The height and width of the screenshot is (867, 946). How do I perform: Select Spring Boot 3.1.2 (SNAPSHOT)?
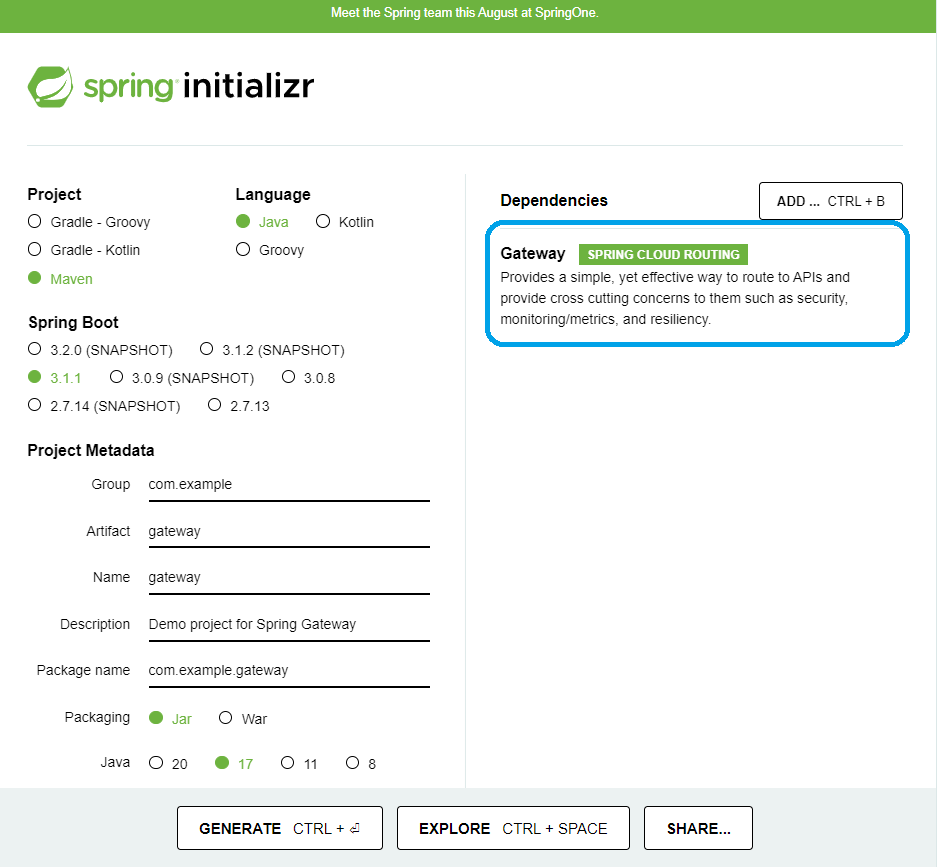tap(272, 350)
